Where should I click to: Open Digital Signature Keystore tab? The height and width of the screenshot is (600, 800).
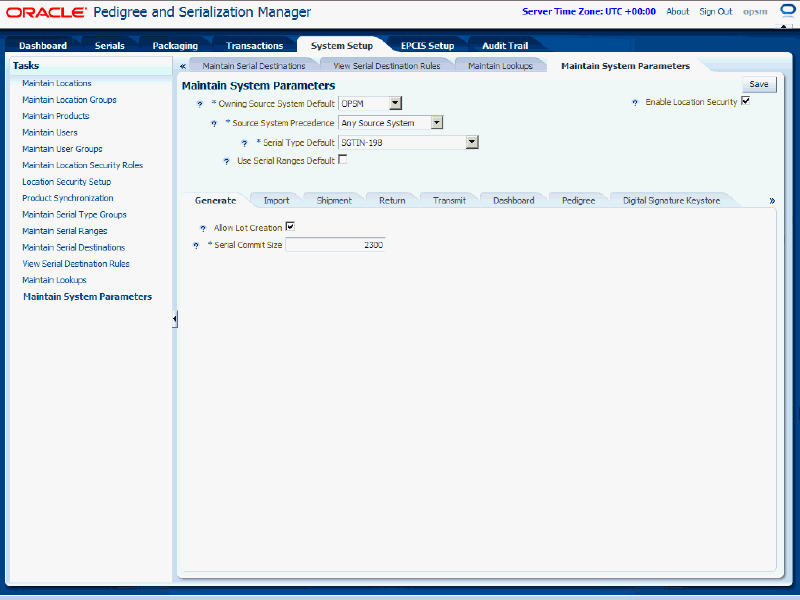click(x=671, y=201)
